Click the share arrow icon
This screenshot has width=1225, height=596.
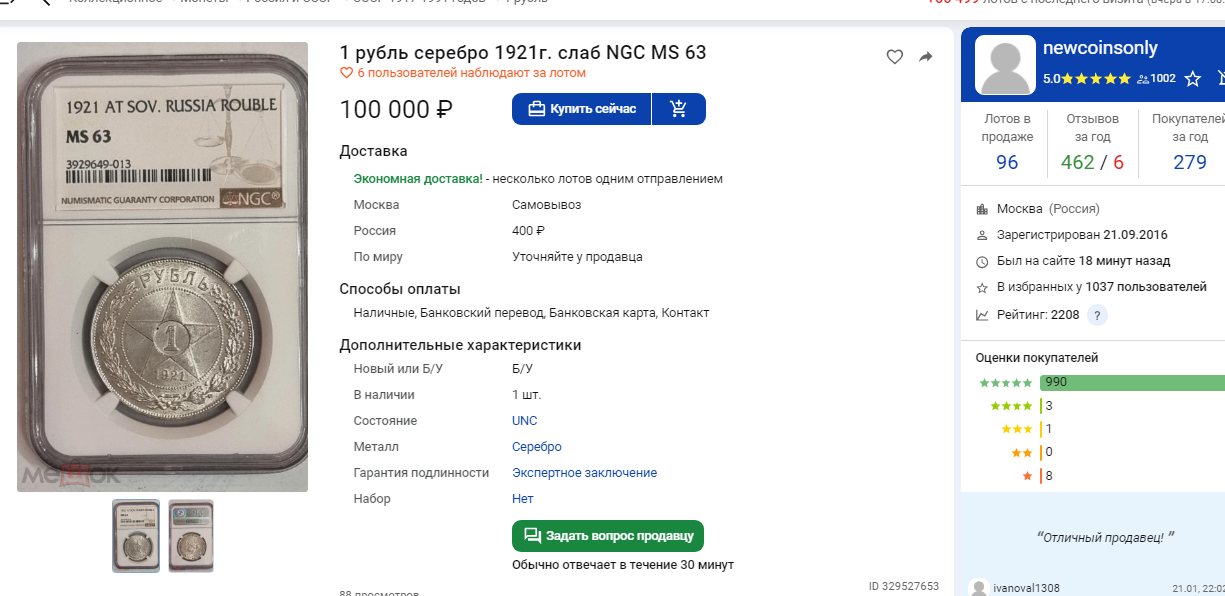[x=926, y=57]
